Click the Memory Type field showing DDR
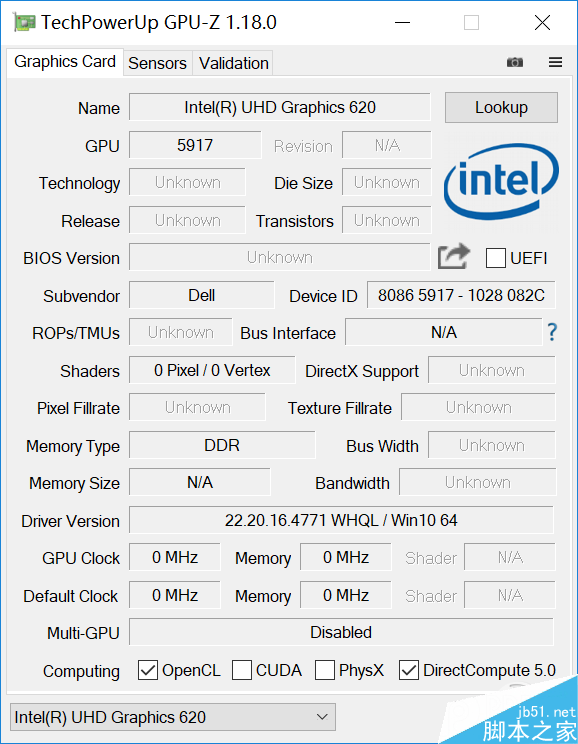This screenshot has width=578, height=744. [x=222, y=445]
